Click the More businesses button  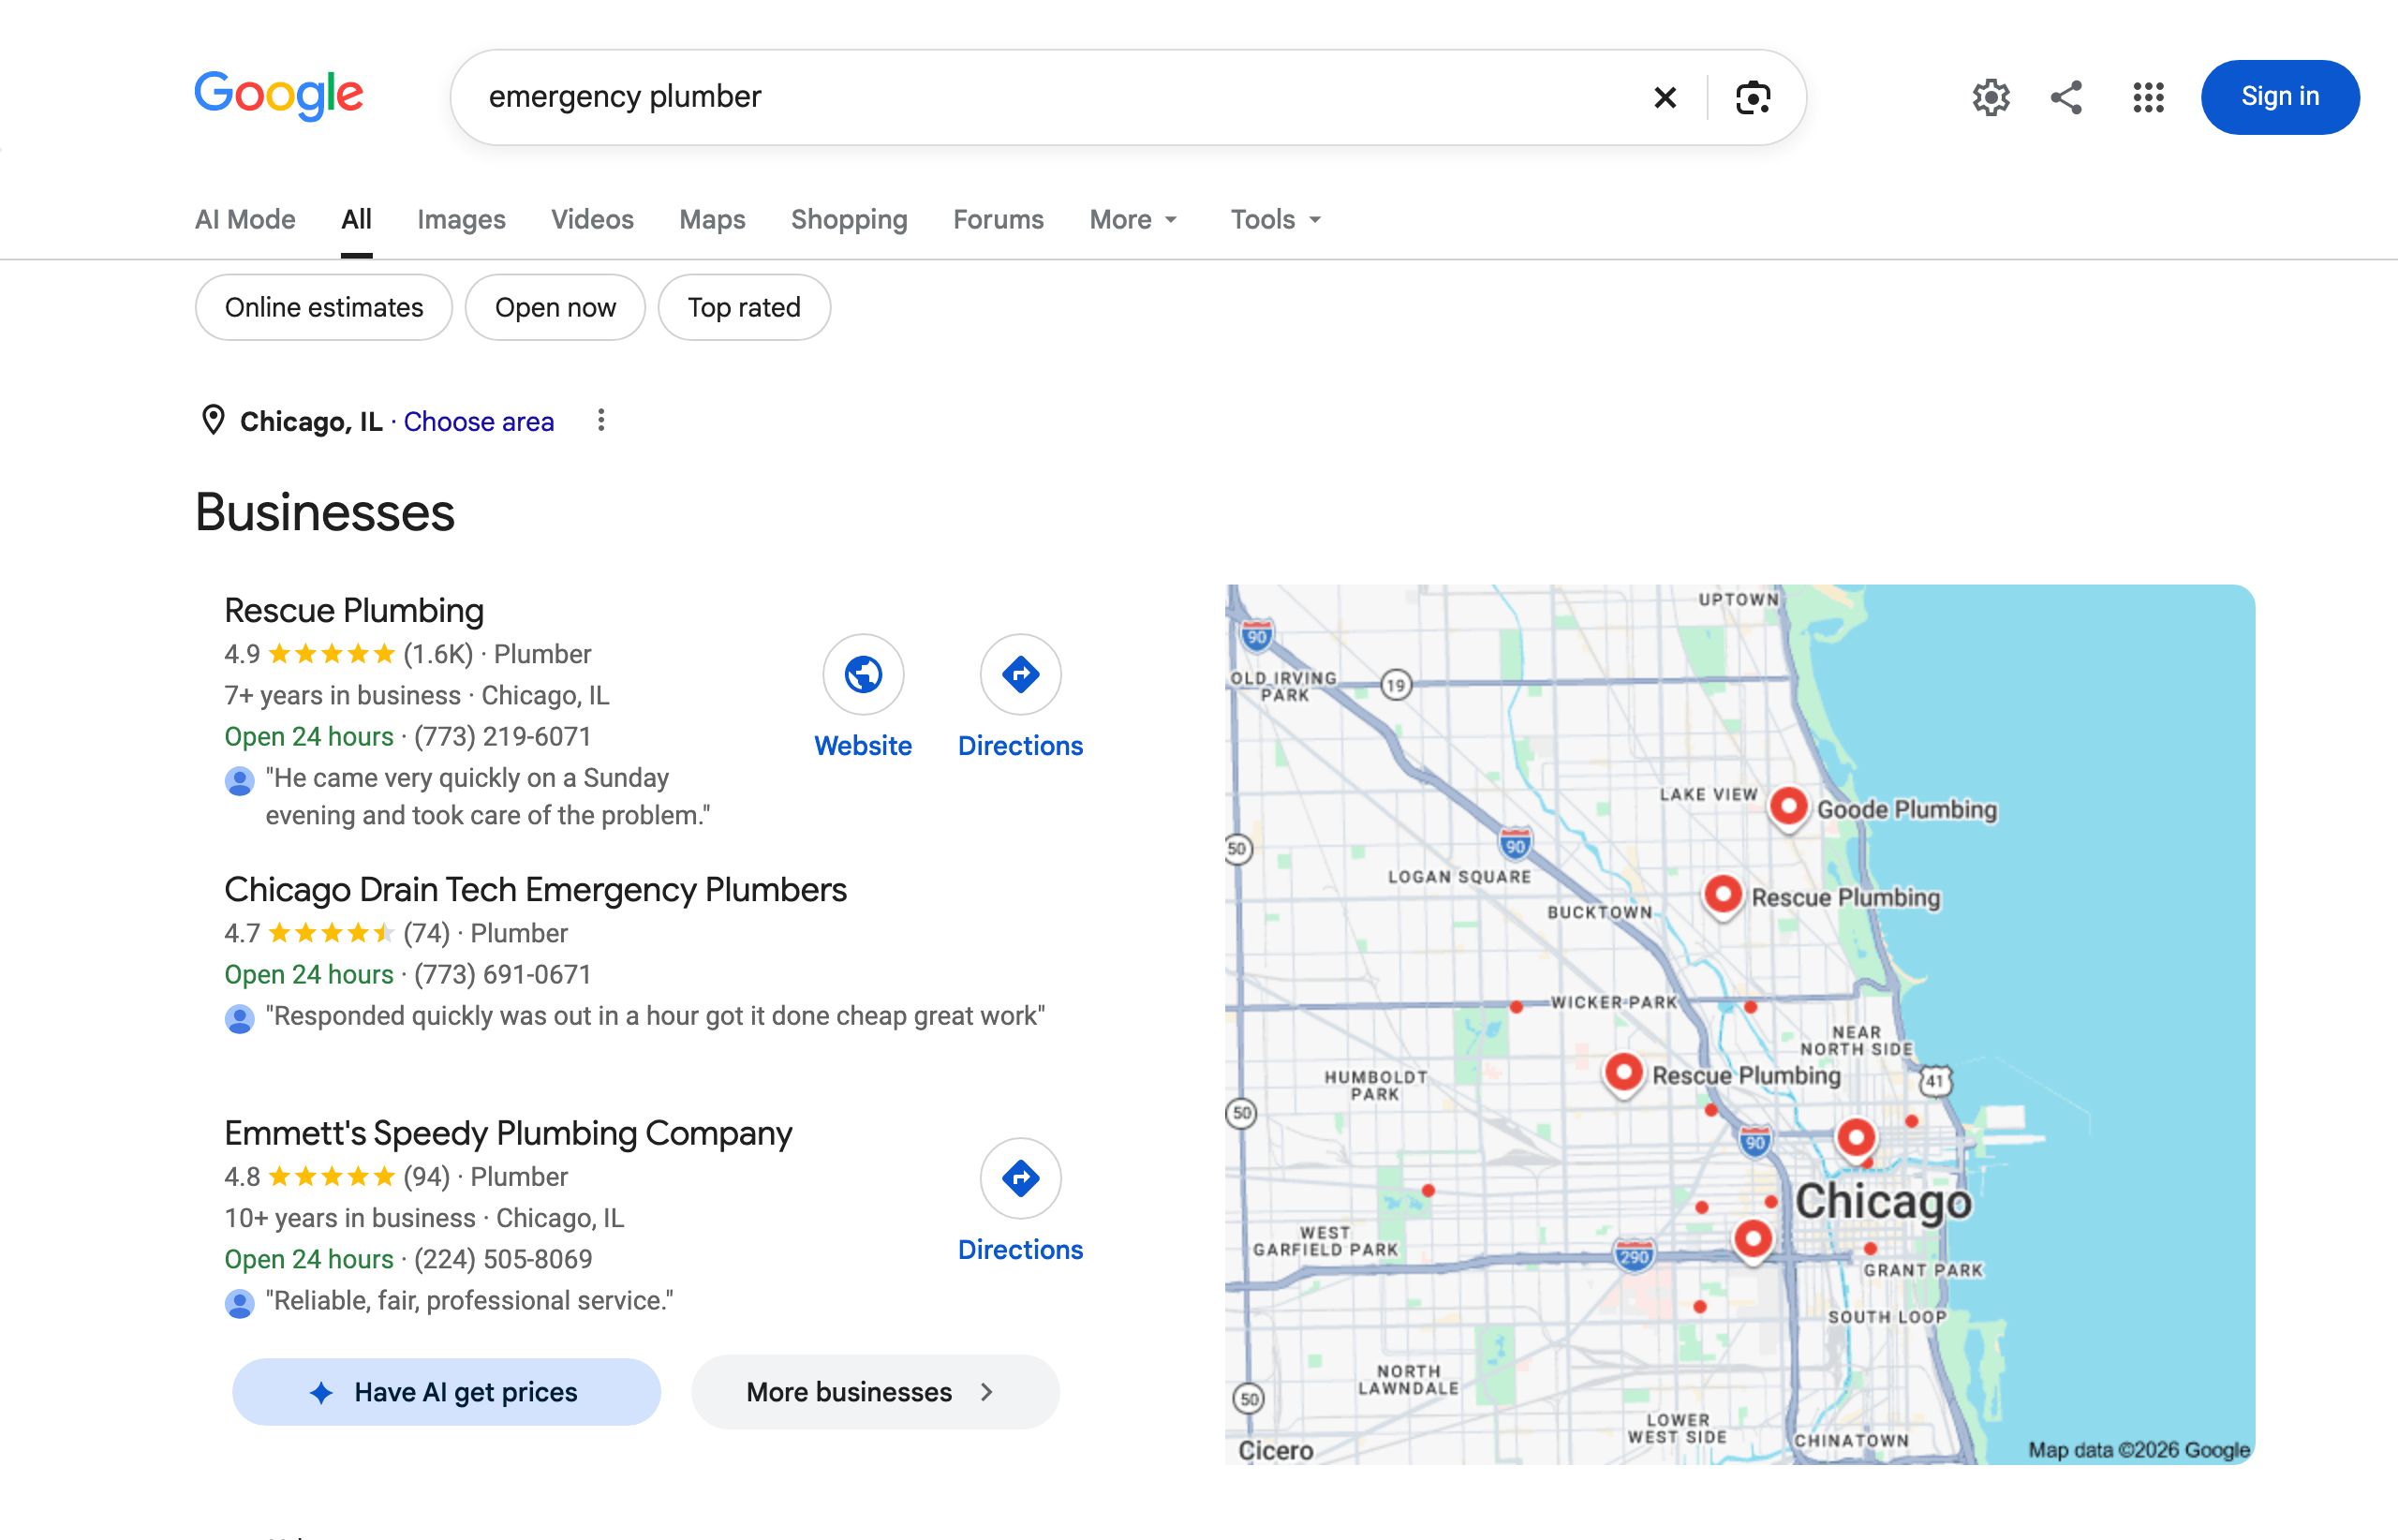[x=875, y=1392]
